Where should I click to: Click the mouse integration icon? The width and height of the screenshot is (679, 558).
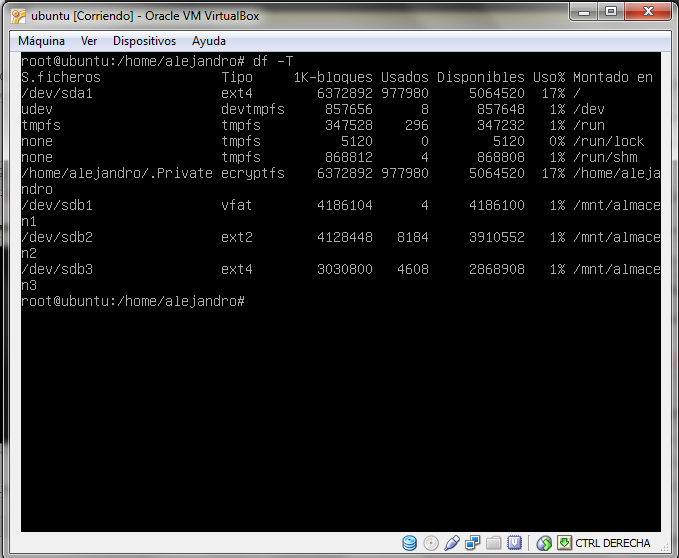[544, 543]
